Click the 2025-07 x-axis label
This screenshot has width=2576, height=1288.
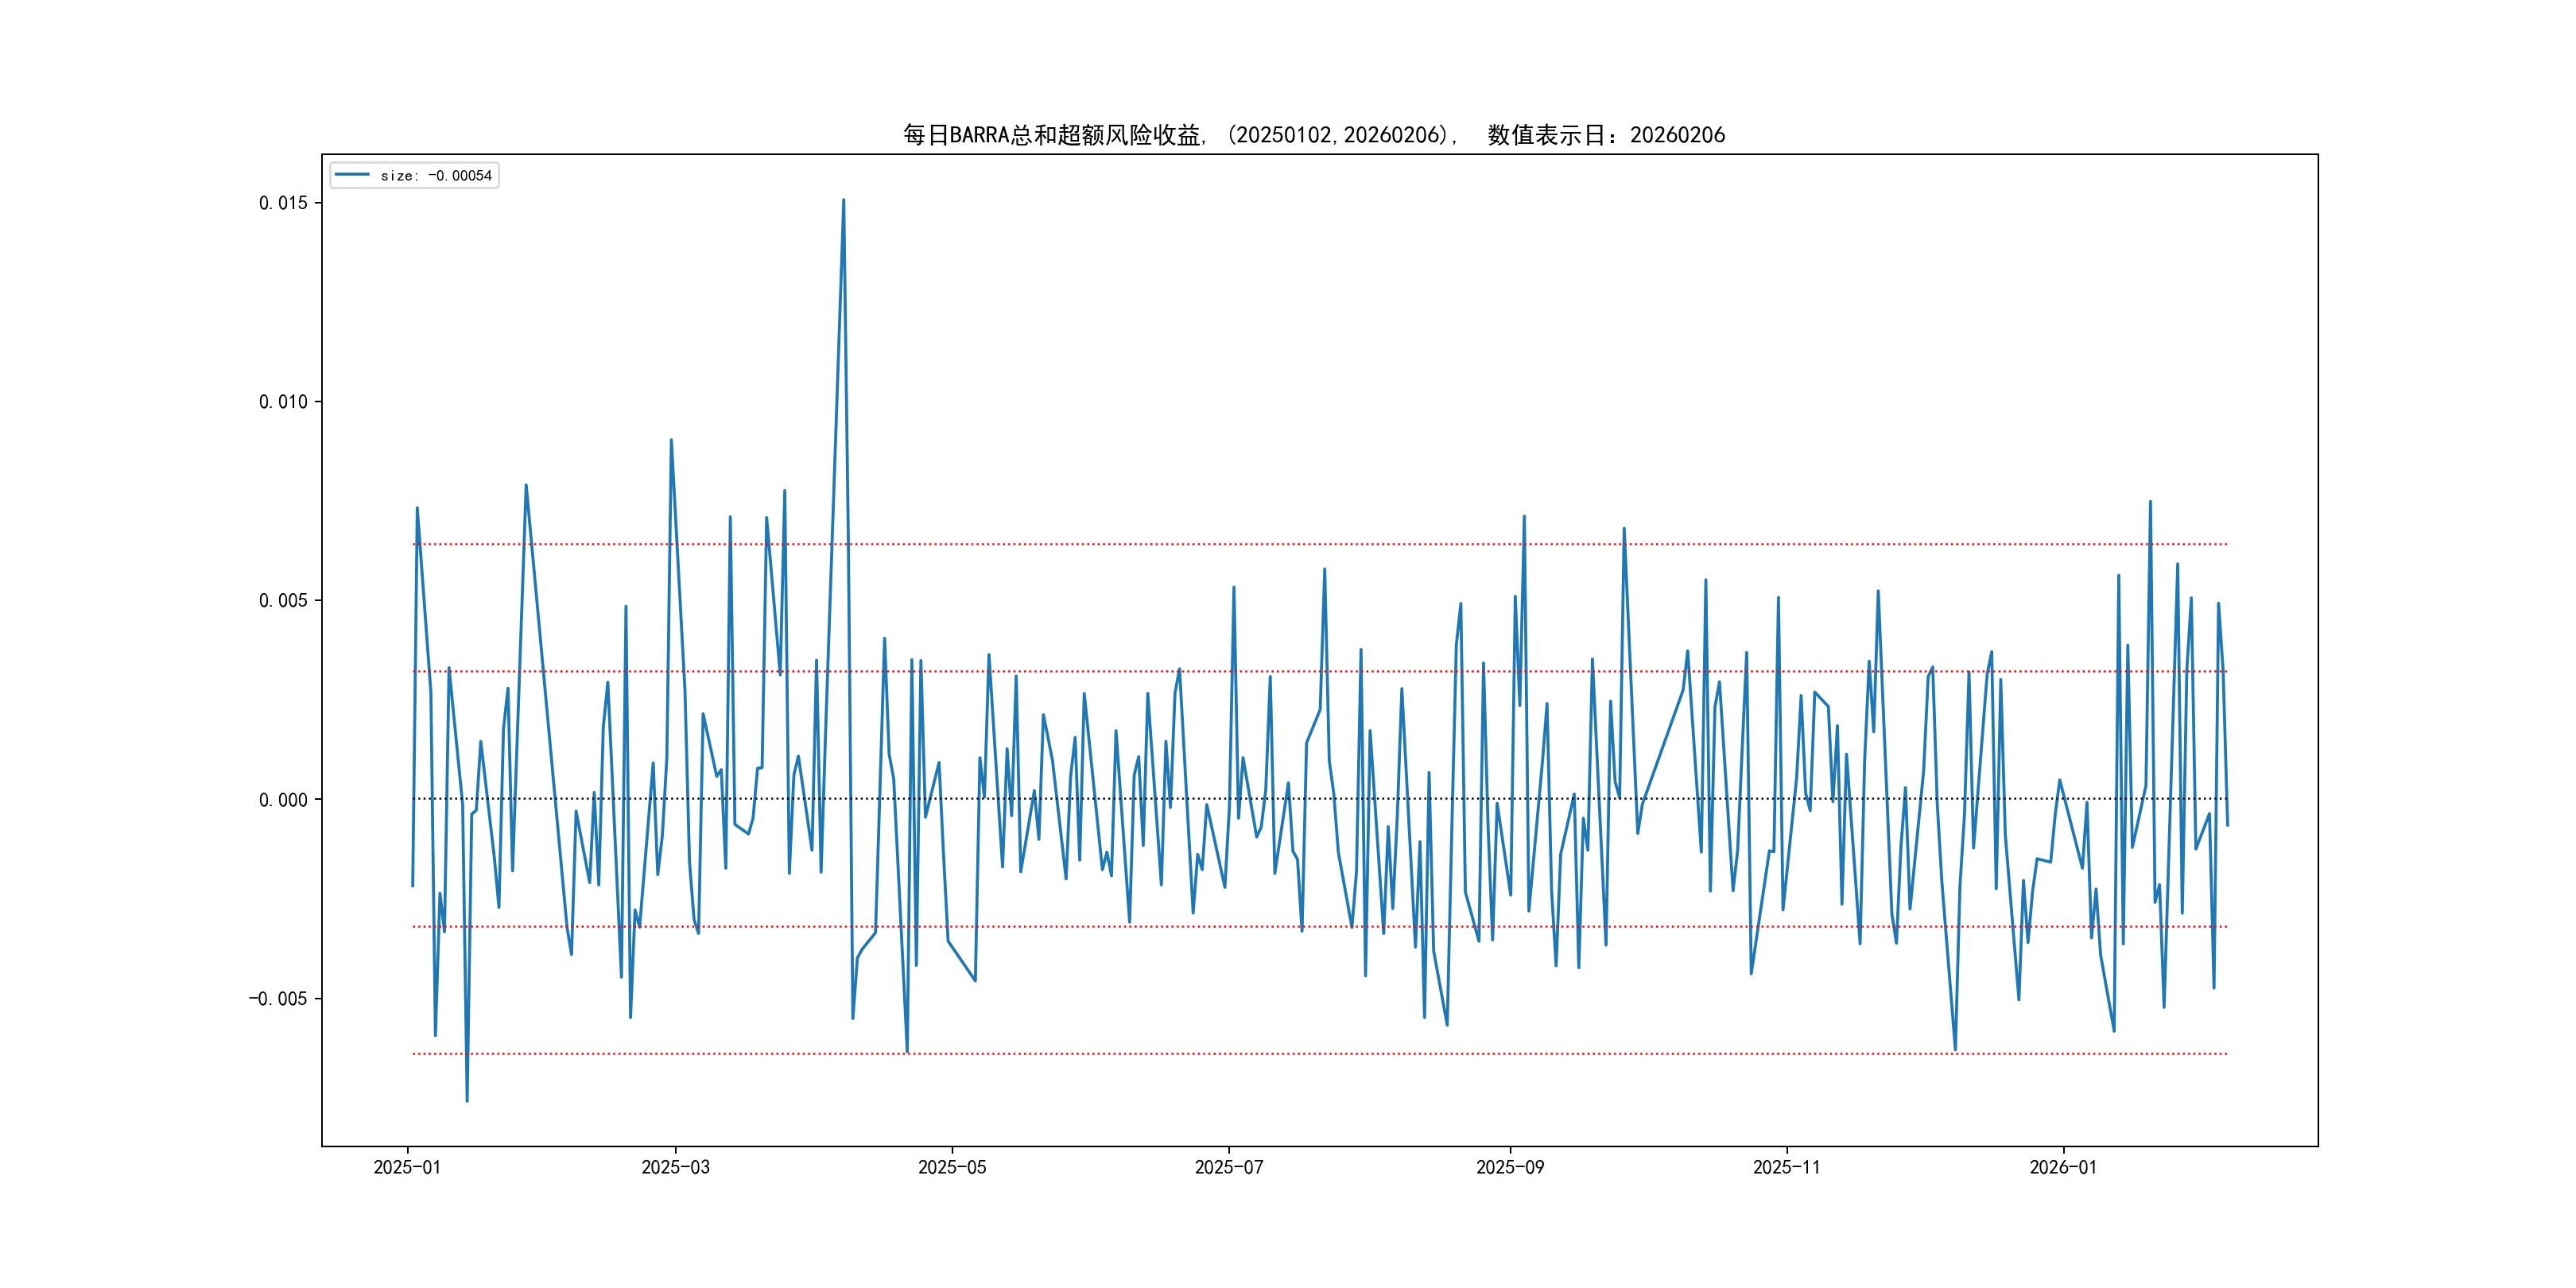1229,1168
